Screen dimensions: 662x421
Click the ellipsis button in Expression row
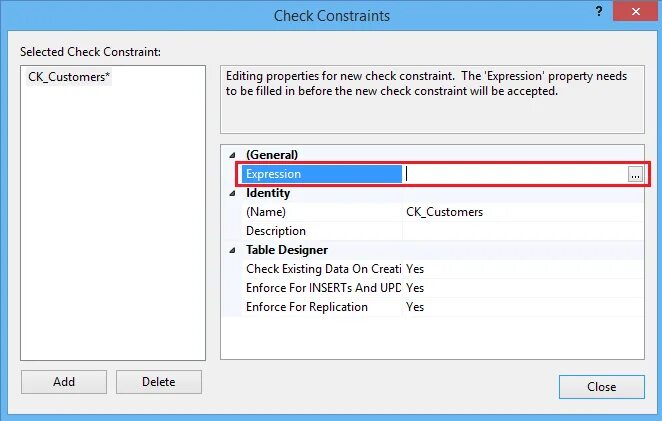click(635, 174)
